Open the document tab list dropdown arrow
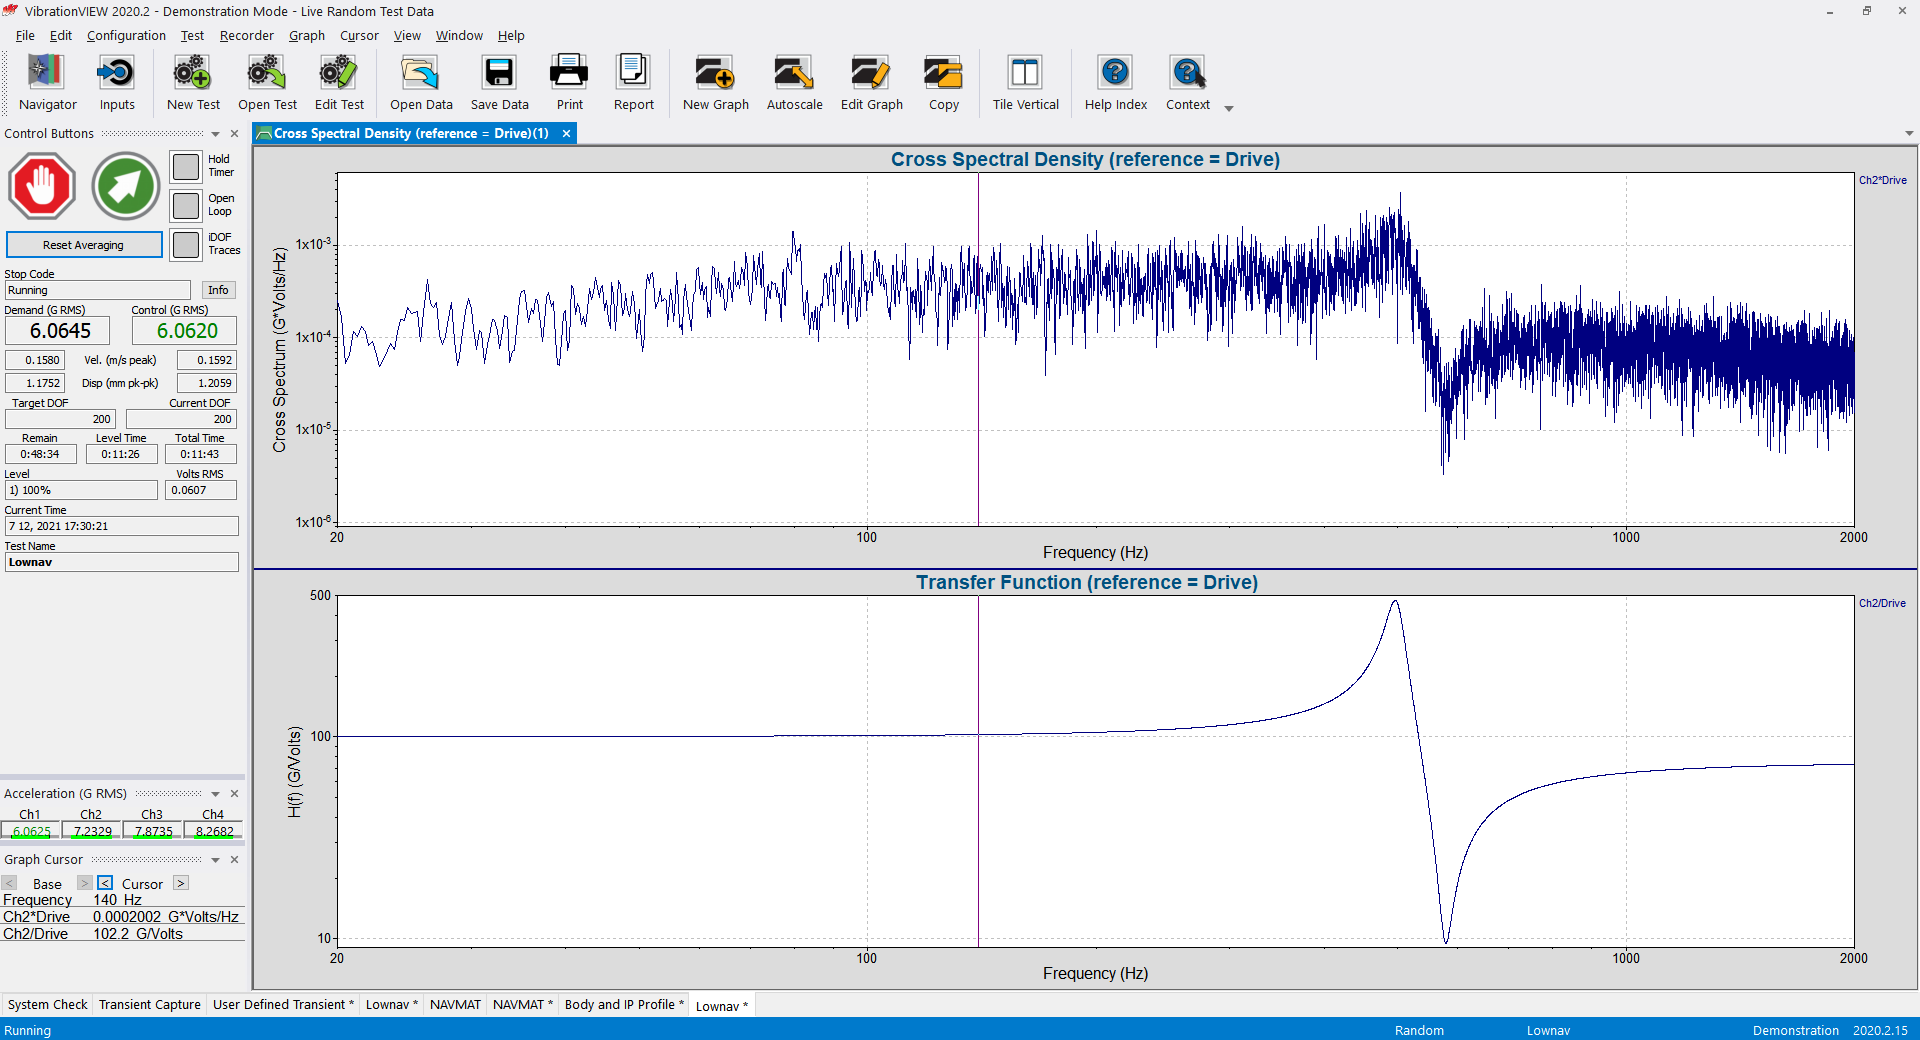This screenshot has width=1920, height=1040. tap(1909, 134)
